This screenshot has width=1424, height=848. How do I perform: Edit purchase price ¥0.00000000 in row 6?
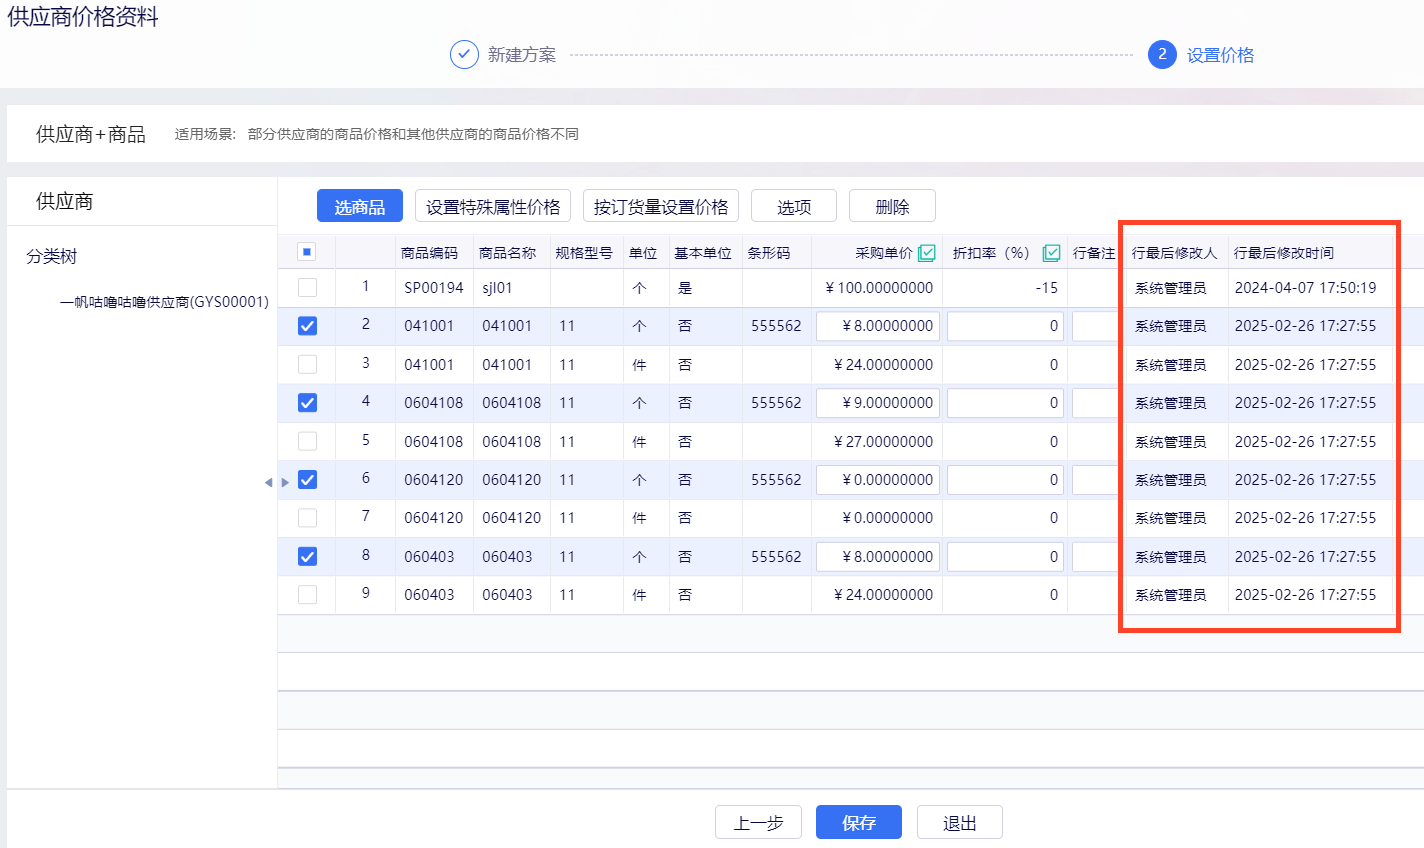(878, 480)
